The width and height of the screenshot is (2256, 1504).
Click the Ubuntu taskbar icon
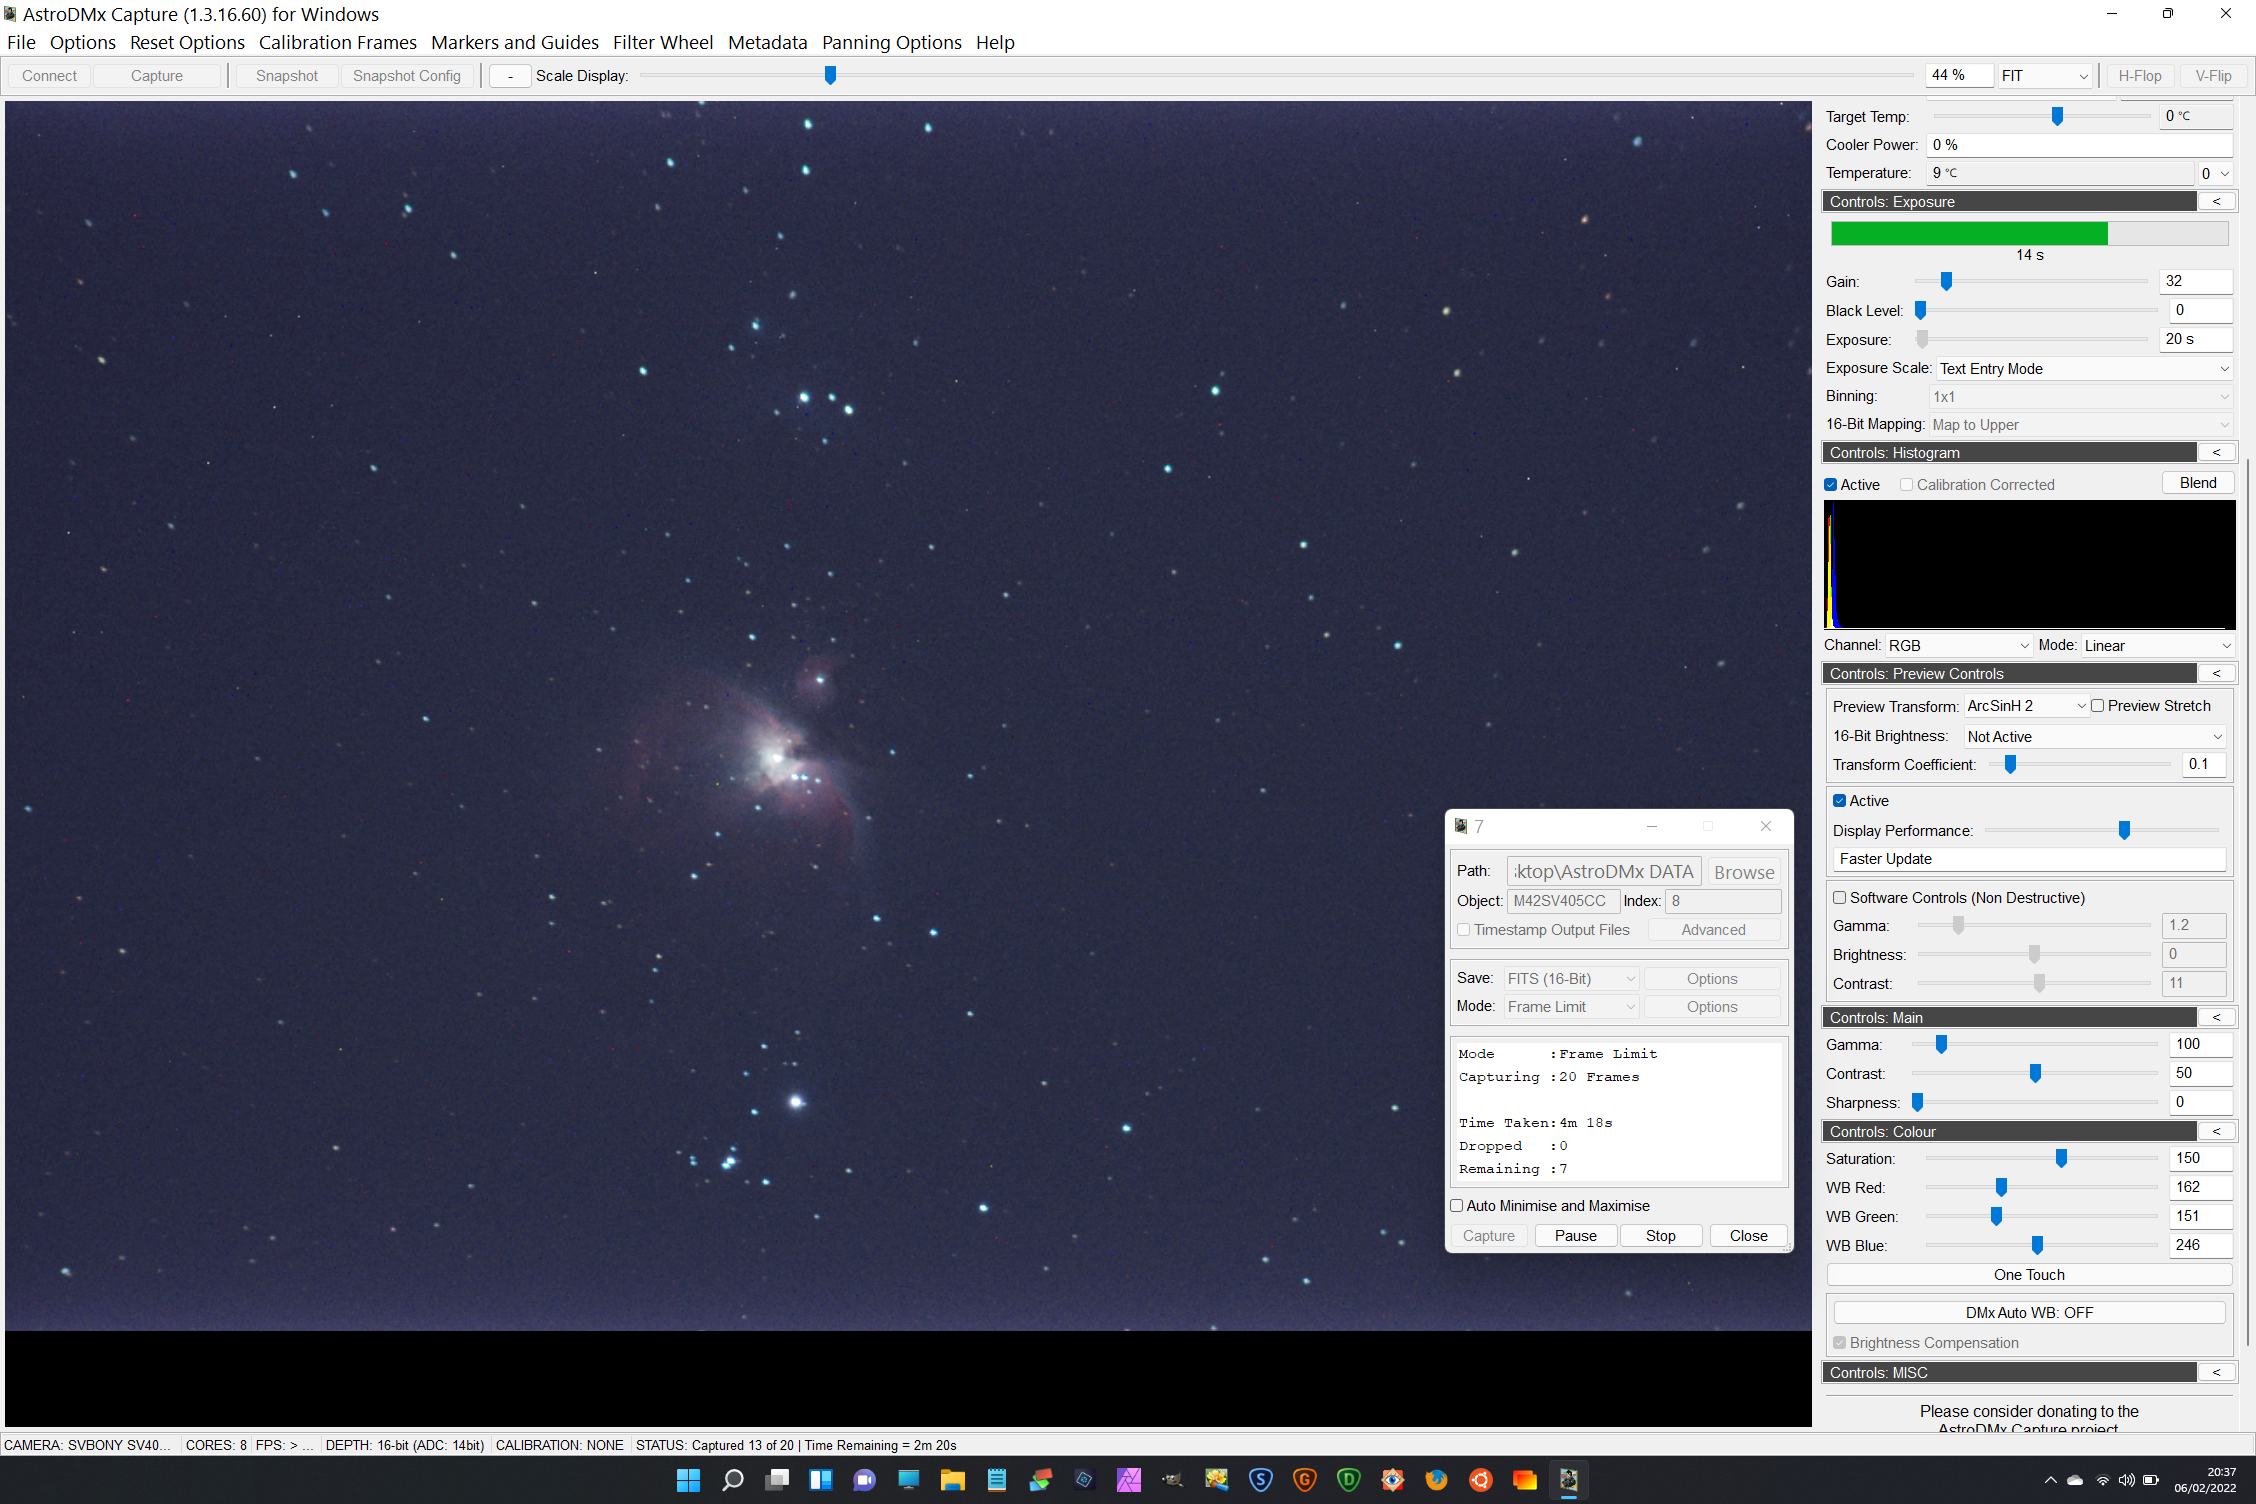click(x=1480, y=1480)
